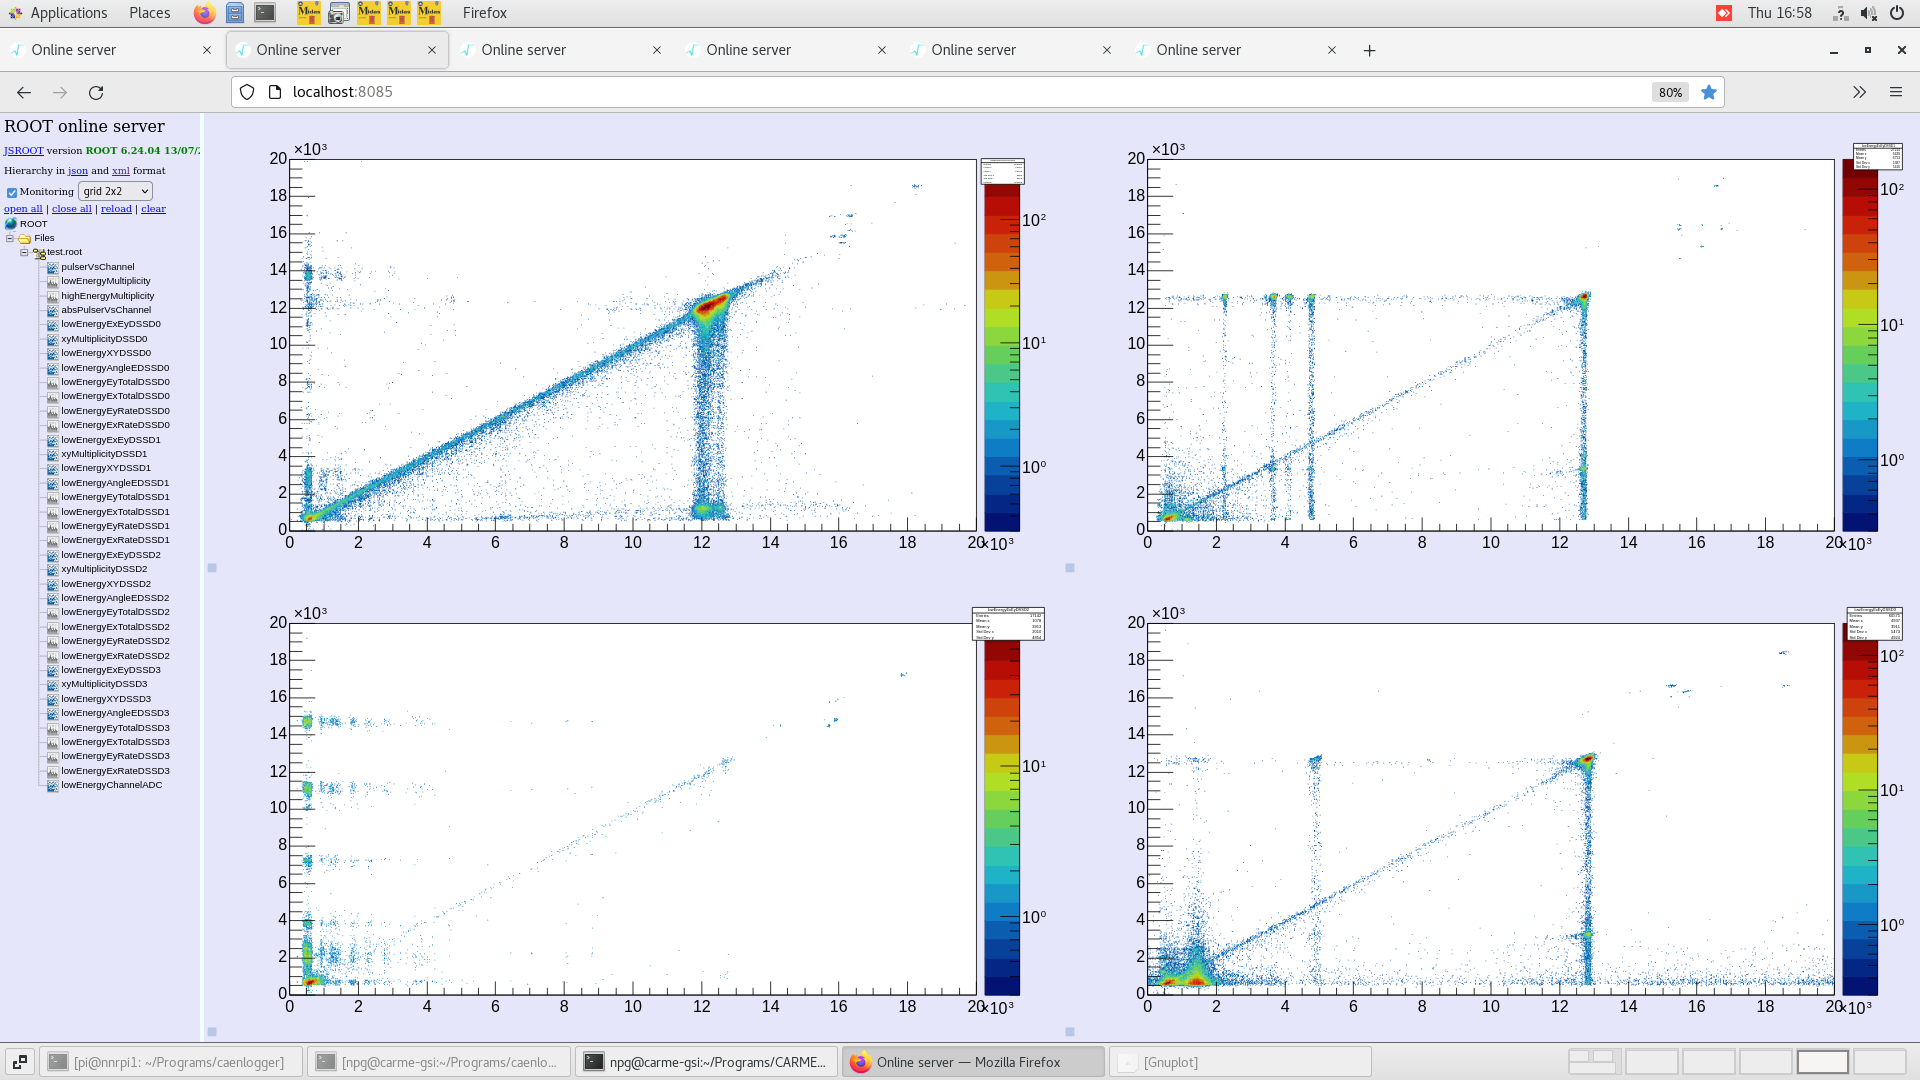Click the reload link above the hierarchy
Screen dimensions: 1920x1080
116,208
